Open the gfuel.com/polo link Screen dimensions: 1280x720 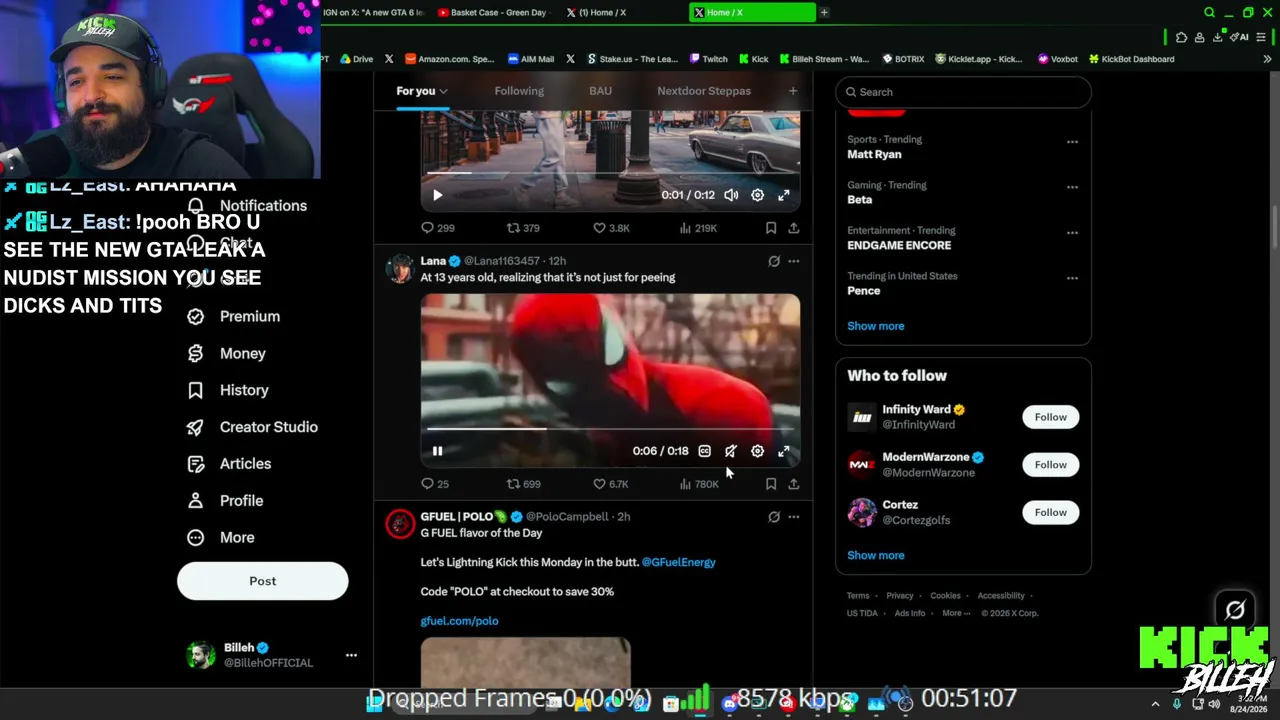[459, 621]
